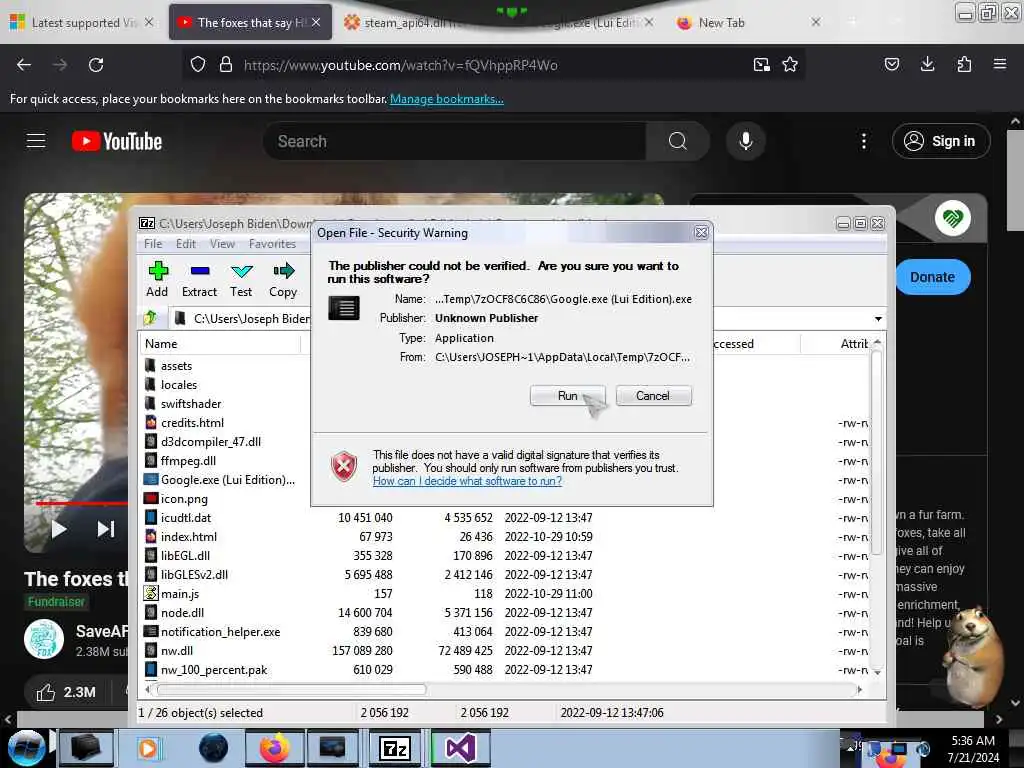Screen dimensions: 1024x768
Task: Click the Extract toolbar icon in 7-Zip
Action: point(199,280)
